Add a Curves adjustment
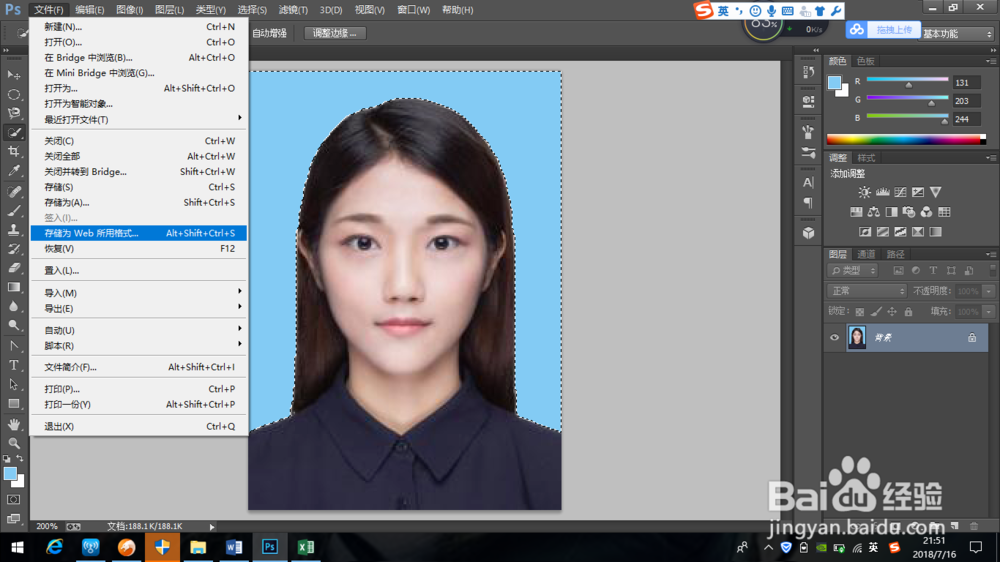This screenshot has width=1000, height=562. [900, 192]
